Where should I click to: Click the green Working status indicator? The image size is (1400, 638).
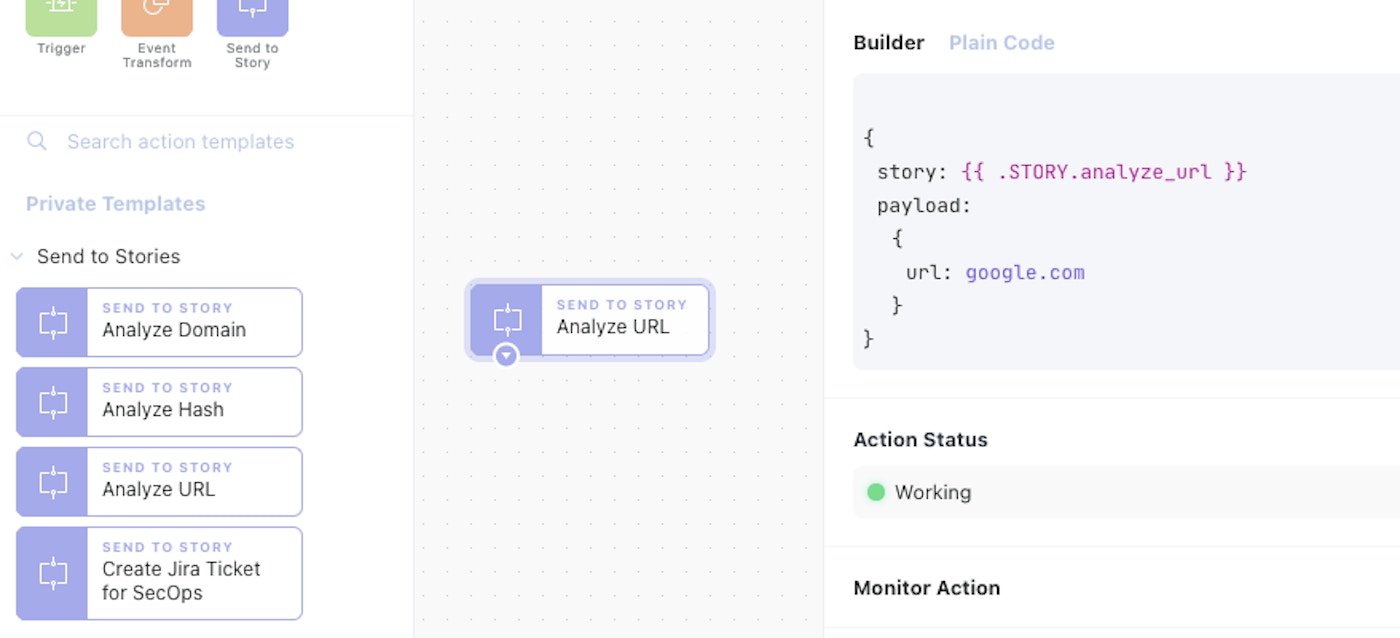pos(876,492)
